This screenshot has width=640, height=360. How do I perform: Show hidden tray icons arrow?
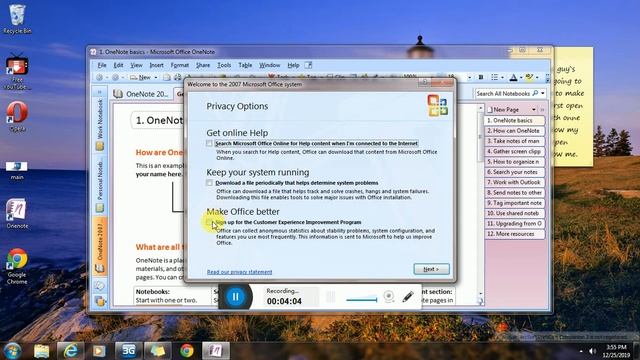point(581,351)
